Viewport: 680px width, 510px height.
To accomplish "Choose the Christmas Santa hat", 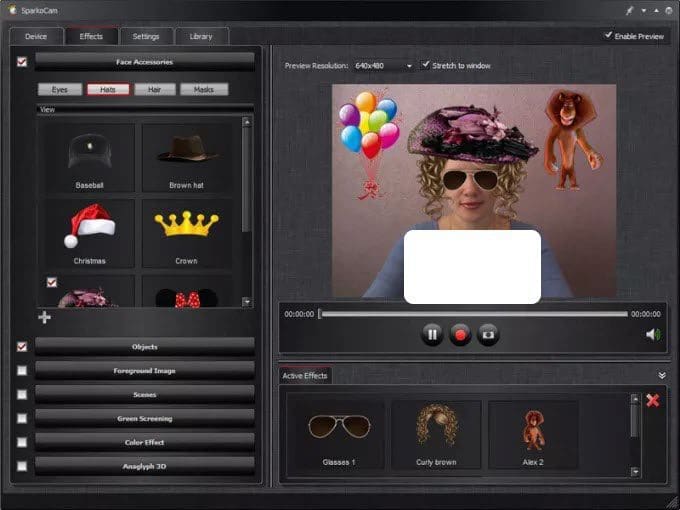I will [89, 232].
